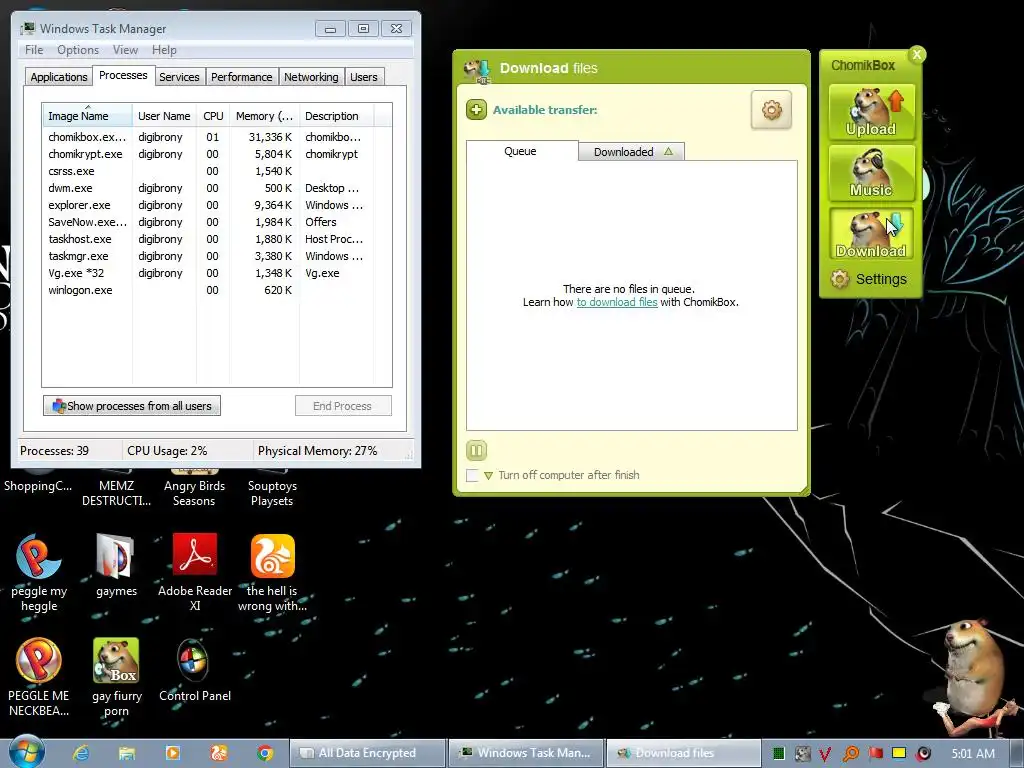Click the Control Panel desktop icon
Viewport: 1024px width, 768px height.
pyautogui.click(x=195, y=671)
